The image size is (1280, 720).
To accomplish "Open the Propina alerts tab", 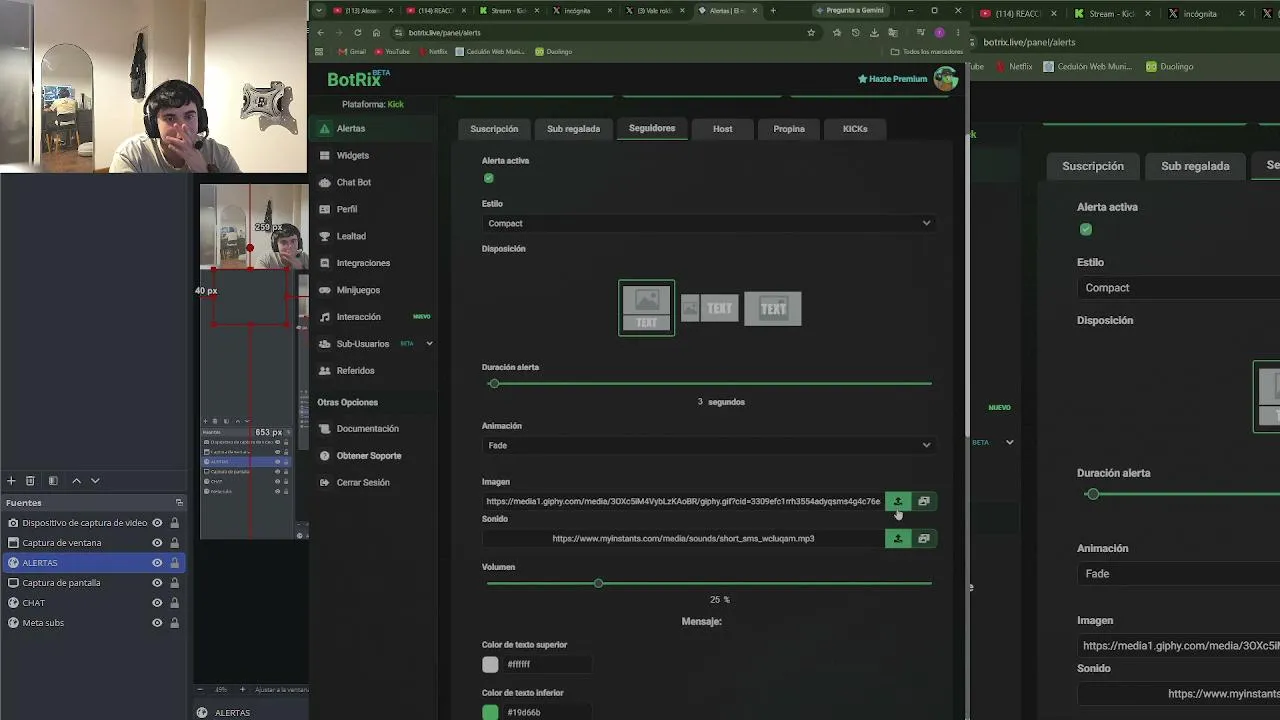I will point(789,129).
